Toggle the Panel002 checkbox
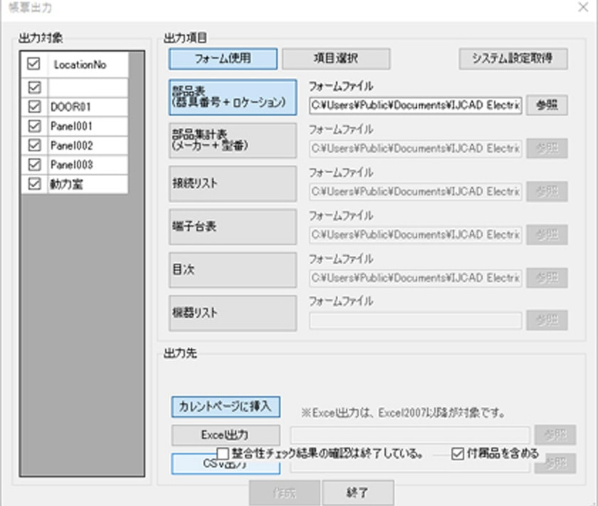This screenshot has width=598, height=506. click(x=34, y=145)
